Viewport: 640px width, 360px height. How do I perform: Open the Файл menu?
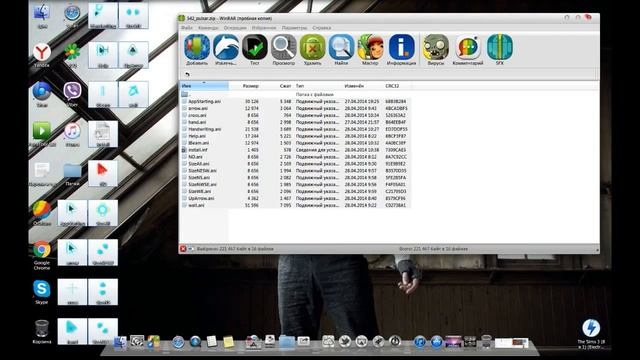tap(187, 28)
